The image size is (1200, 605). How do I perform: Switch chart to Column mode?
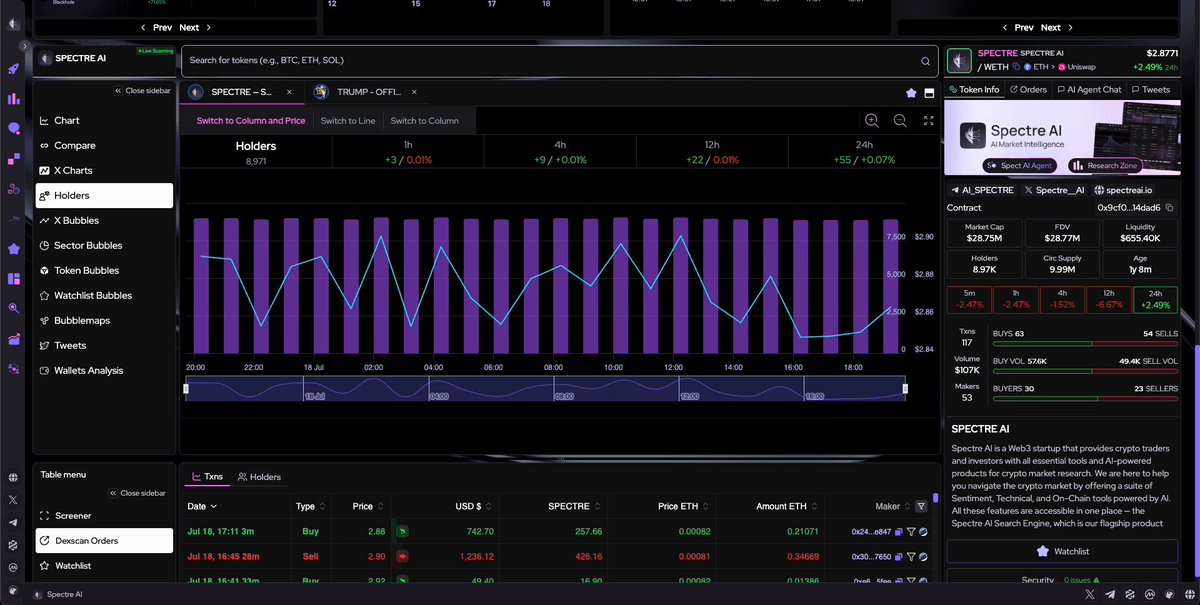click(x=425, y=121)
